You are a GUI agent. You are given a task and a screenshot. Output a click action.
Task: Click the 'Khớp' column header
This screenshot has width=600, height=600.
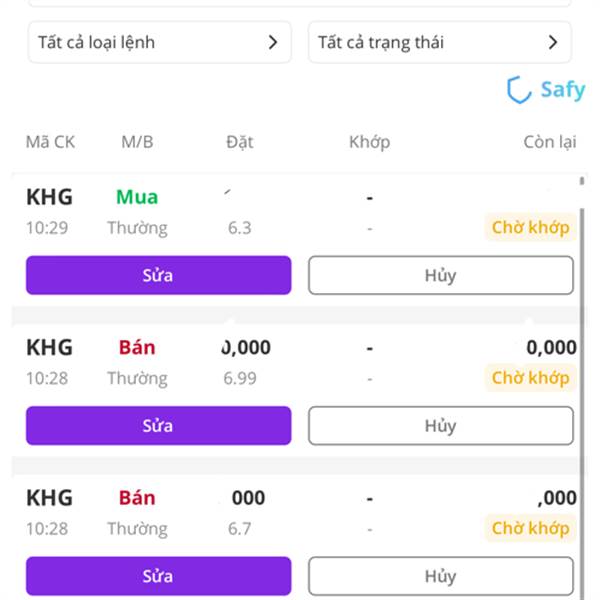(x=370, y=142)
